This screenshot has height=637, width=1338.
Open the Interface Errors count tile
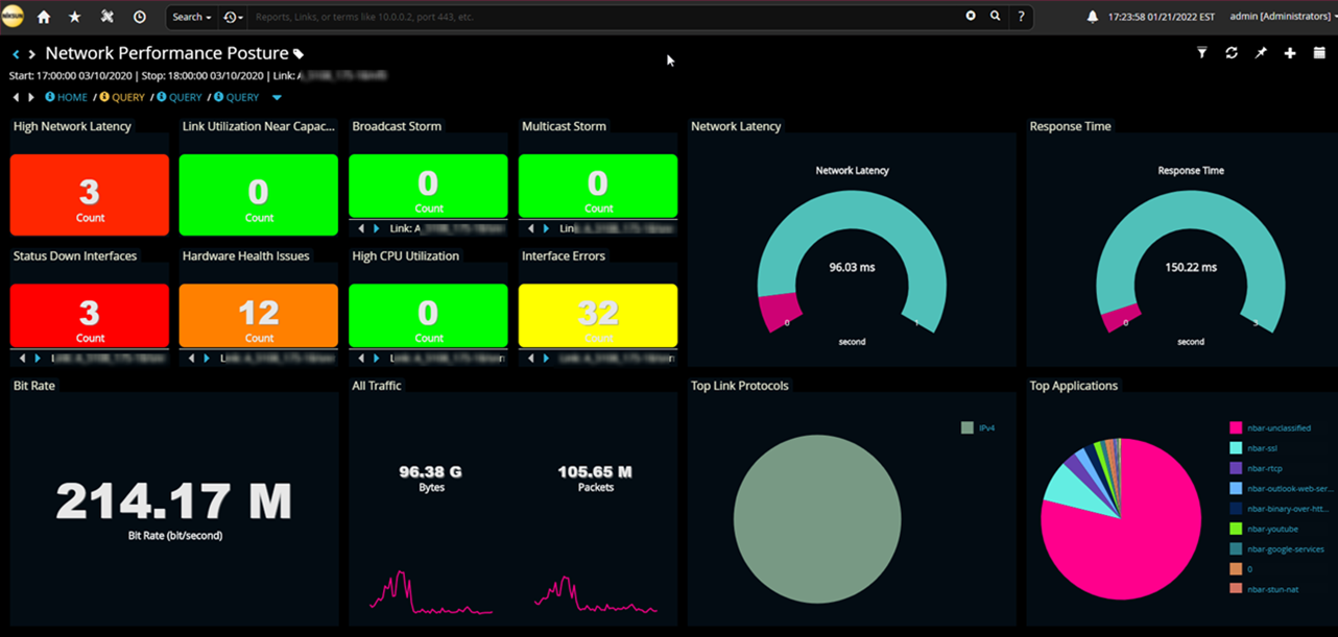point(598,316)
